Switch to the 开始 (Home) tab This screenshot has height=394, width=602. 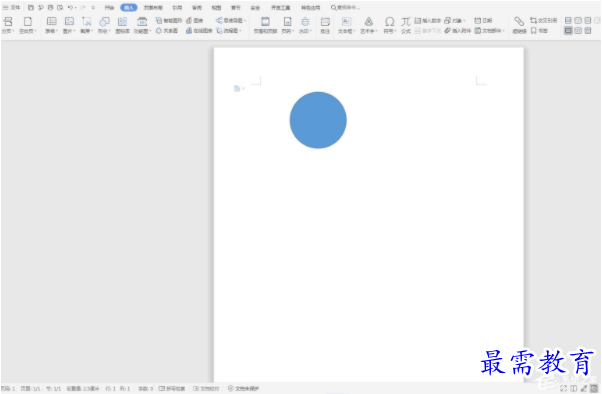(109, 7)
